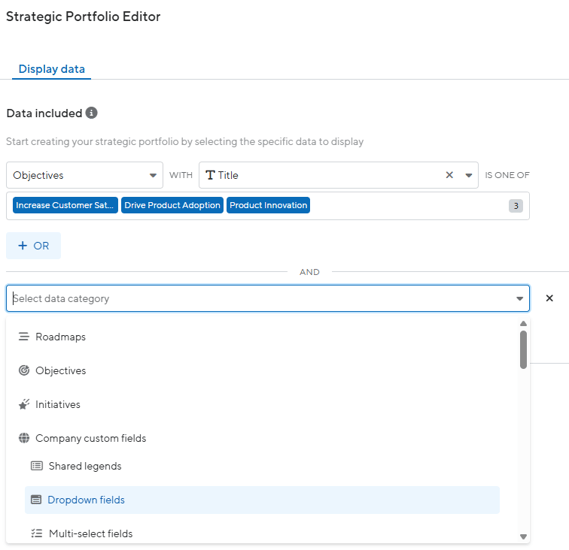Click the Initiatives star icon

click(x=24, y=404)
